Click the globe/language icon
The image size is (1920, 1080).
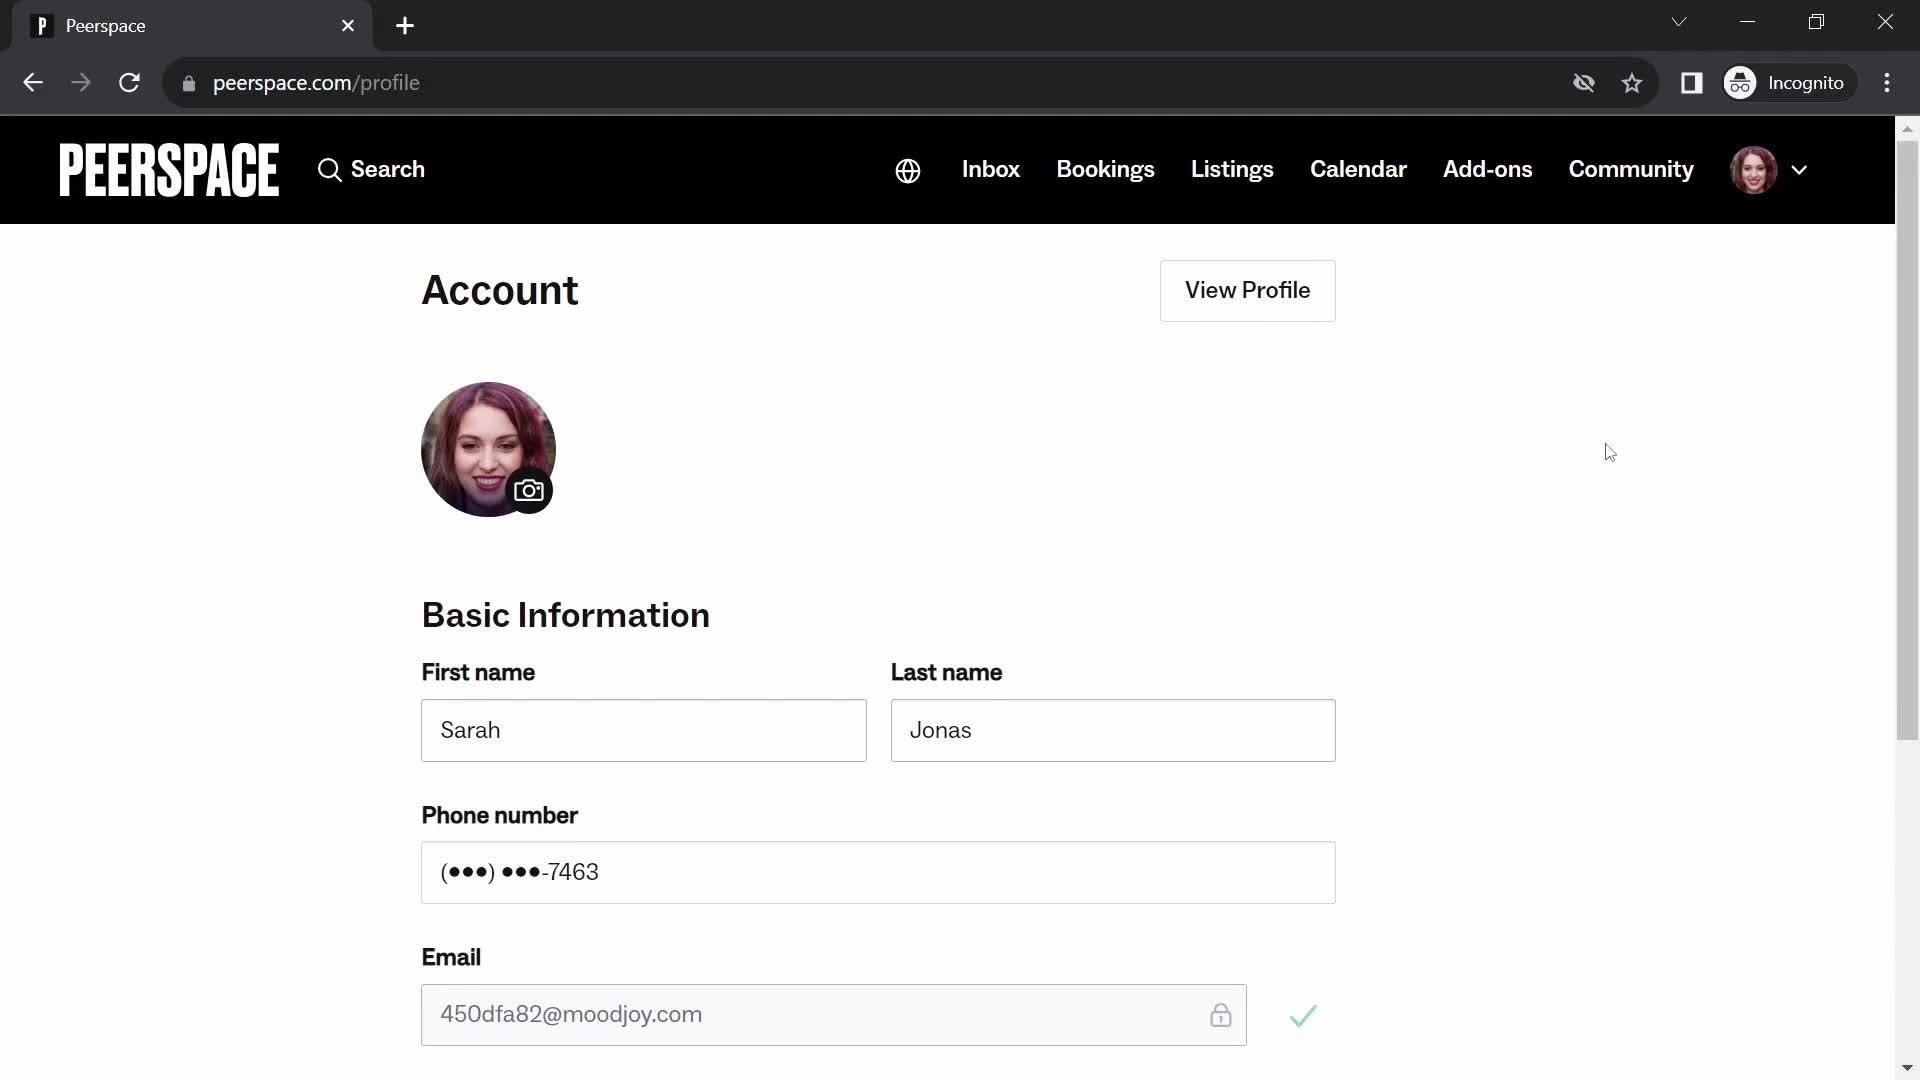(x=907, y=169)
